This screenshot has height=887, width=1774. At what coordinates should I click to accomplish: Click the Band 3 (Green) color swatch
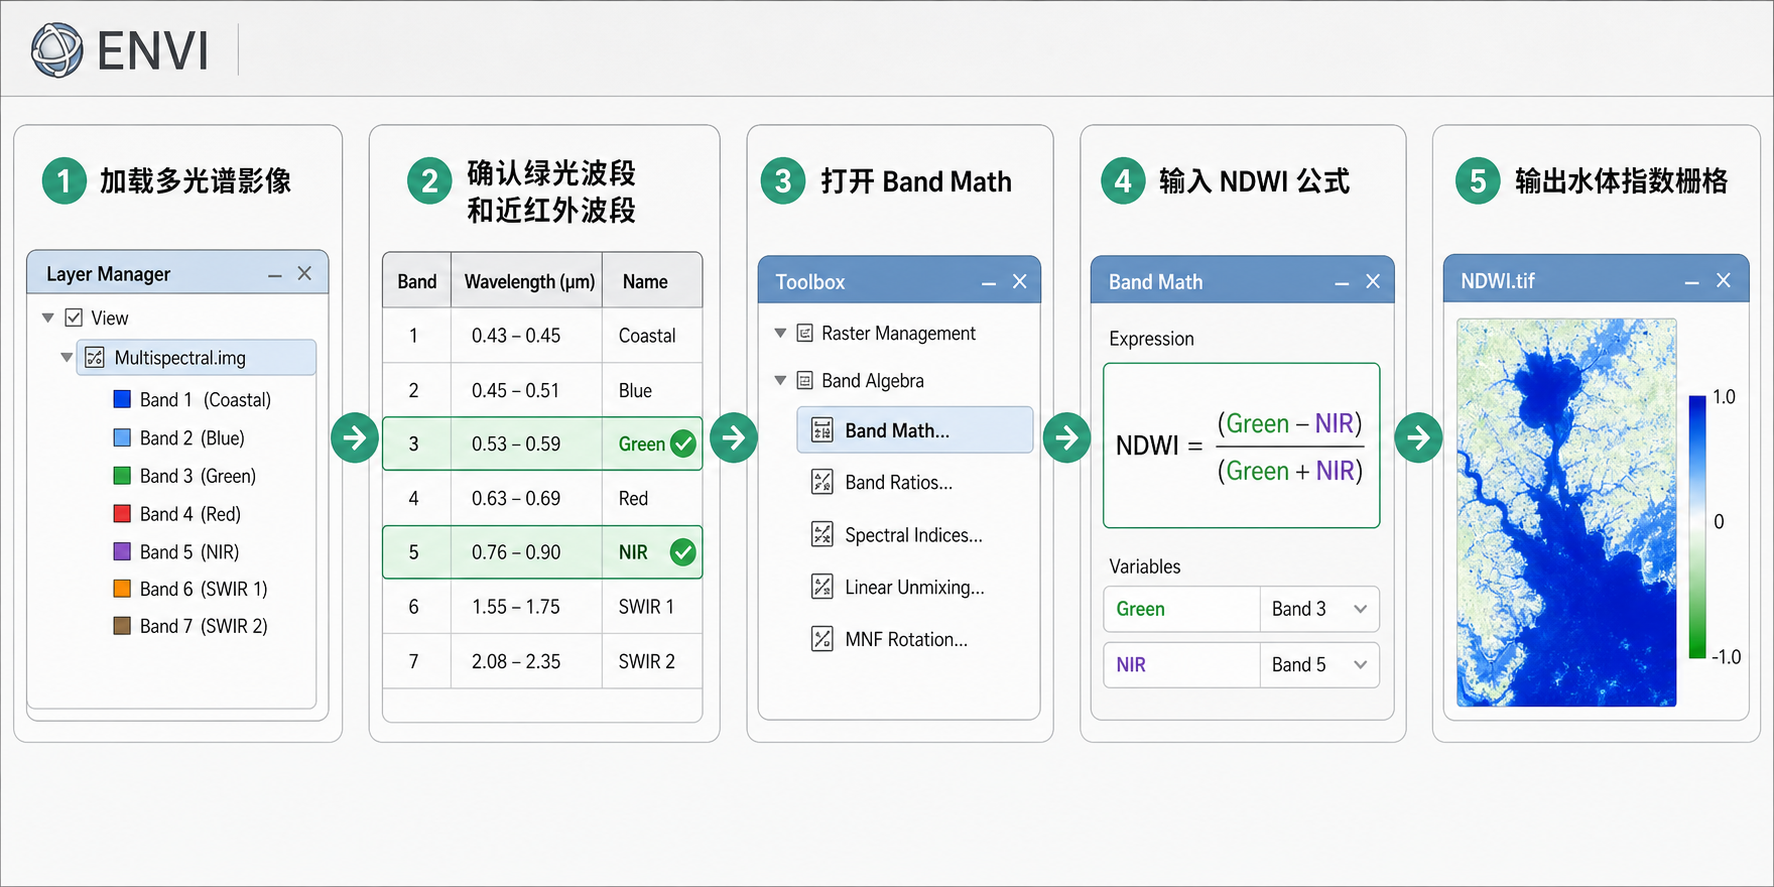pos(122,475)
